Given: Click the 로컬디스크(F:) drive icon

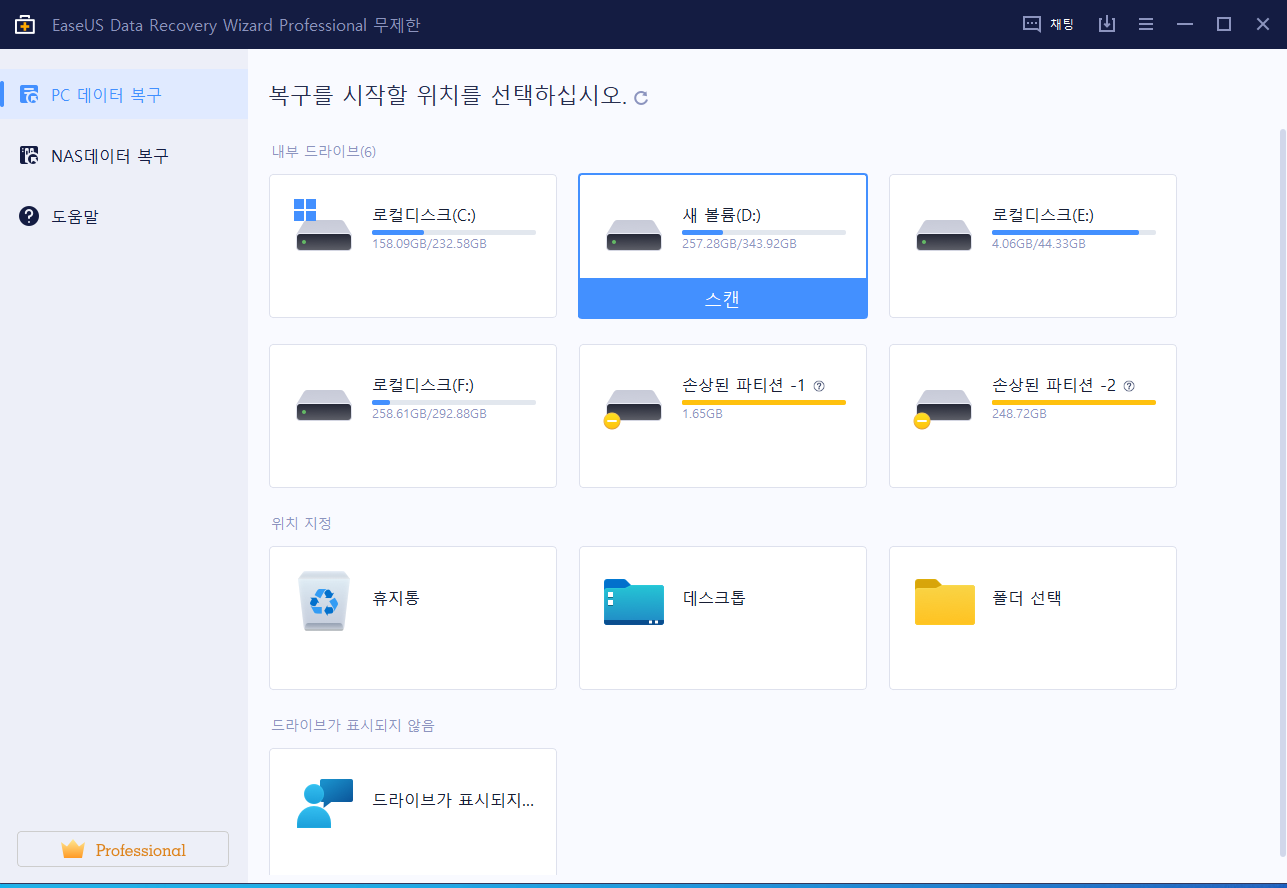Looking at the screenshot, I should (x=324, y=405).
